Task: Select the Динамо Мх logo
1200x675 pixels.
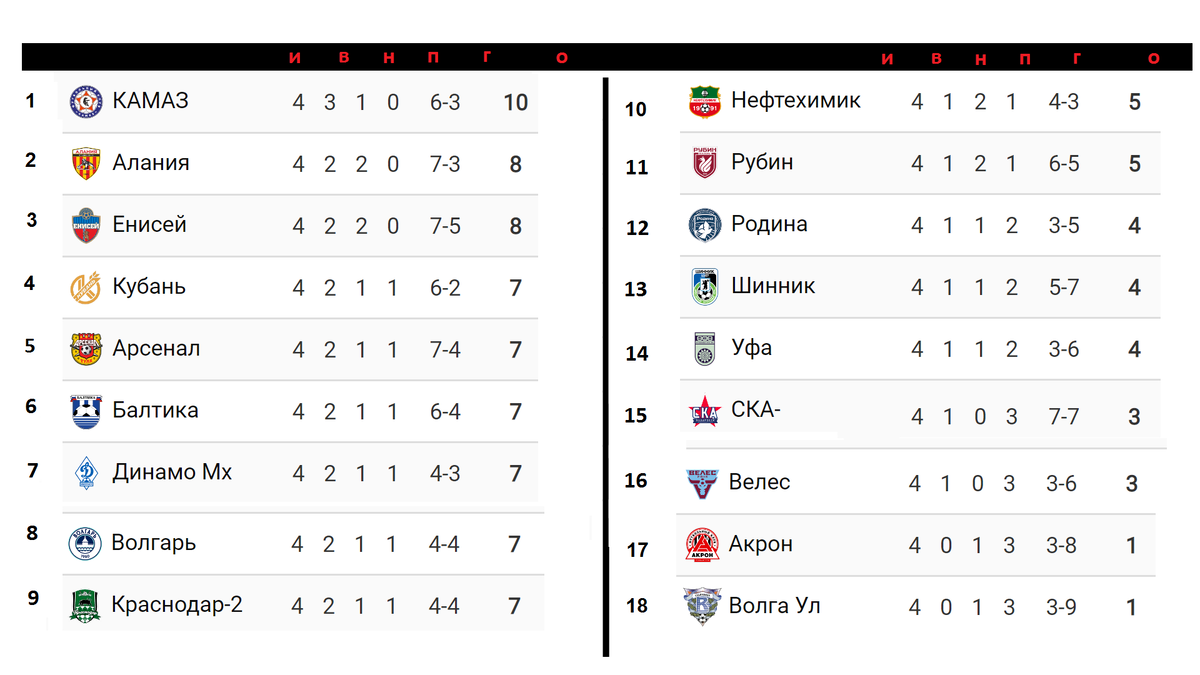Action: click(x=85, y=473)
